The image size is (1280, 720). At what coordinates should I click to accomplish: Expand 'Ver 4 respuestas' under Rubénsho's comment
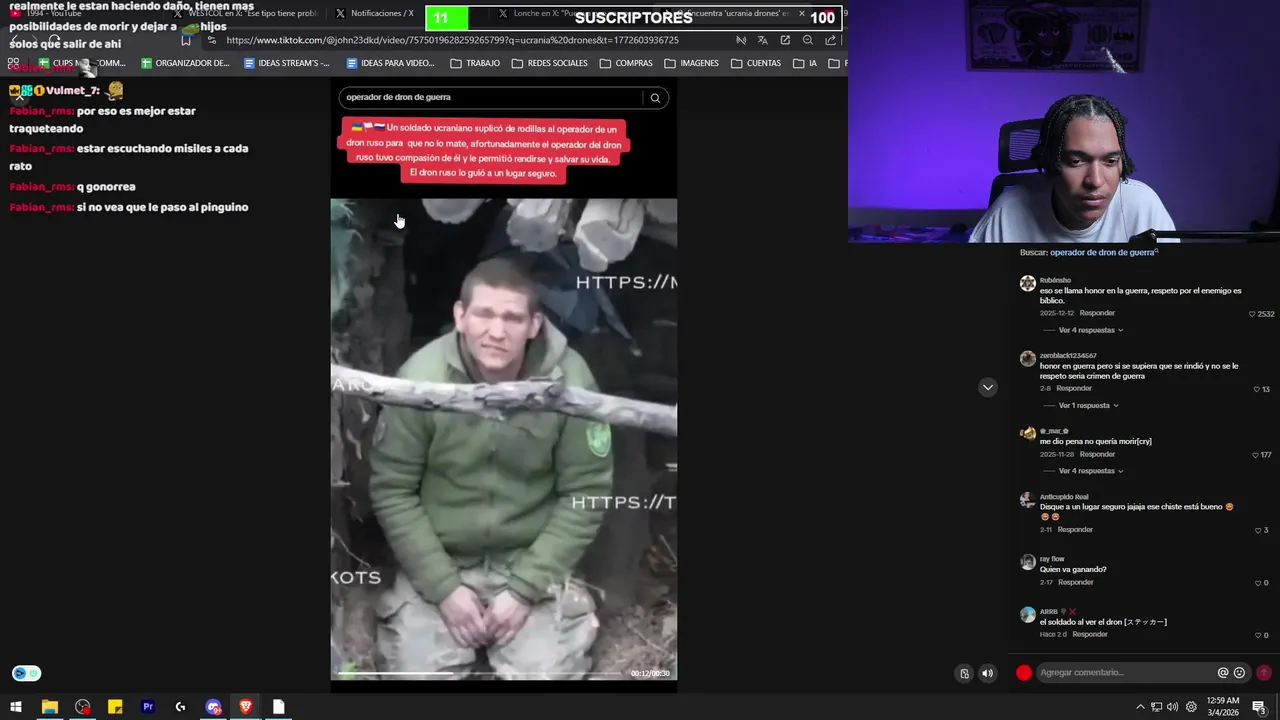(x=1090, y=330)
